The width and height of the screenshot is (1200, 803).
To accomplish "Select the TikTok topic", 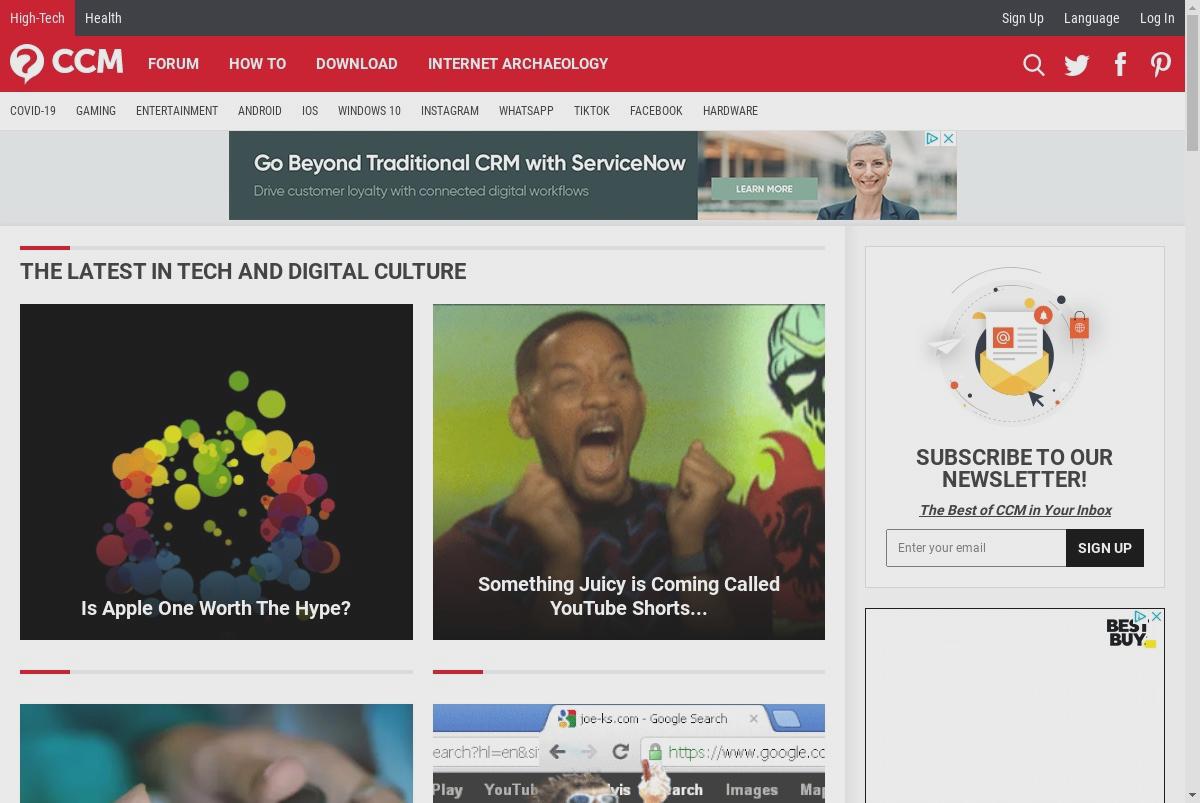I will (x=592, y=111).
